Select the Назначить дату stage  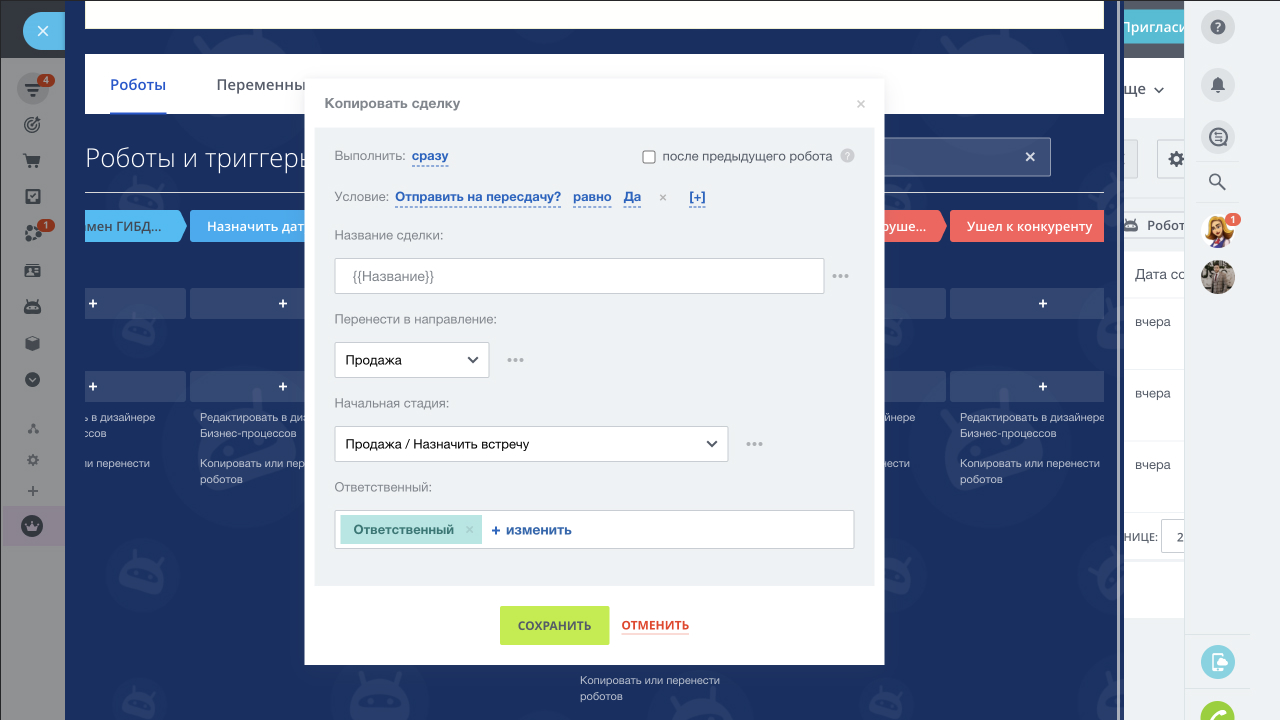247,226
